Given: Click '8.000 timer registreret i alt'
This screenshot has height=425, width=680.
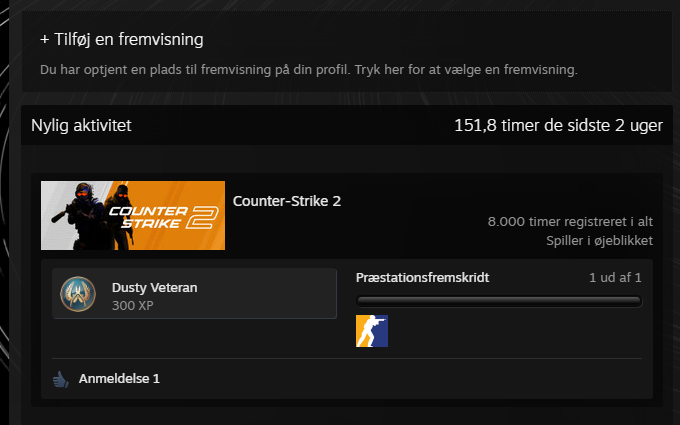Looking at the screenshot, I should (570, 222).
